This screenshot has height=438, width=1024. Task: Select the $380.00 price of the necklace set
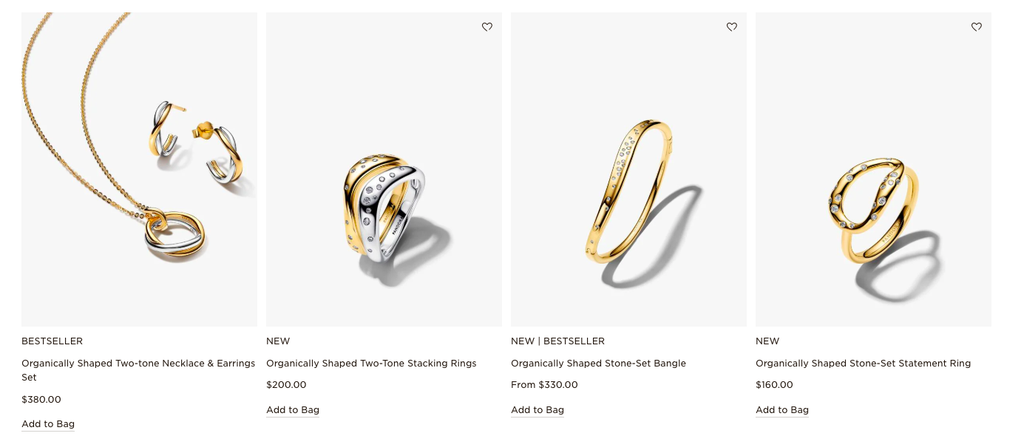pyautogui.click(x=41, y=399)
